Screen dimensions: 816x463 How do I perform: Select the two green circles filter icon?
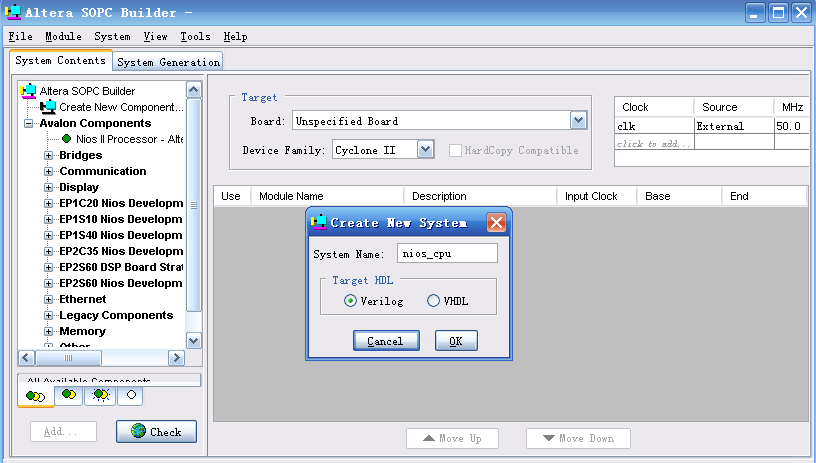(69, 394)
